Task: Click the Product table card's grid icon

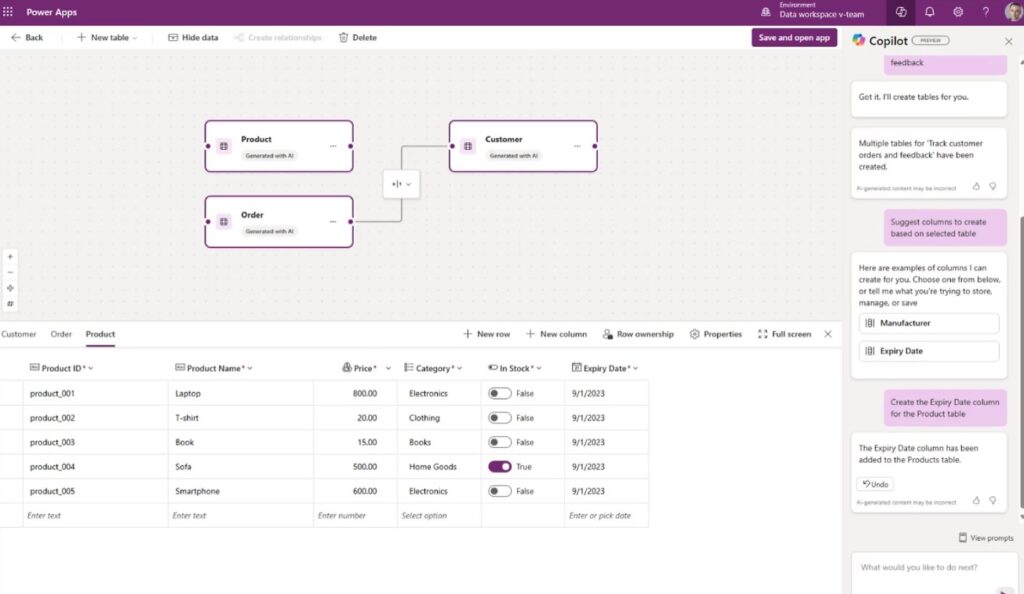Action: point(224,146)
